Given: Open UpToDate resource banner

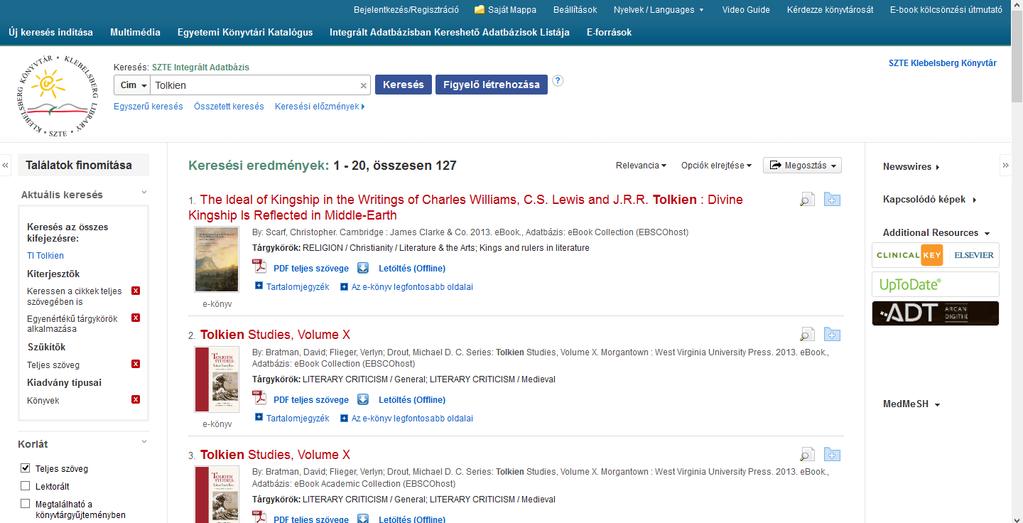Looking at the screenshot, I should pos(936,284).
